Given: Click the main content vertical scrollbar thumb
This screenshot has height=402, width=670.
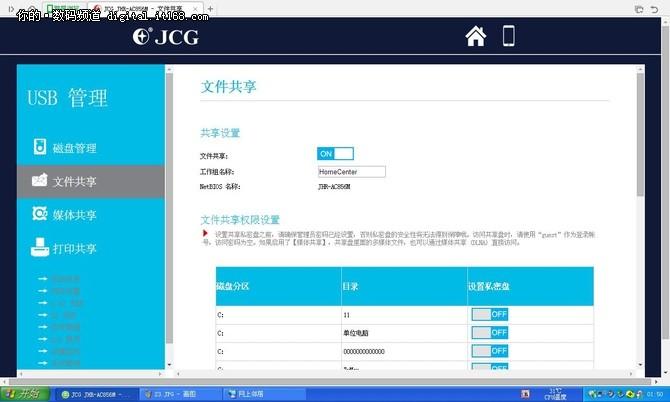Looking at the screenshot, I should [x=640, y=135].
